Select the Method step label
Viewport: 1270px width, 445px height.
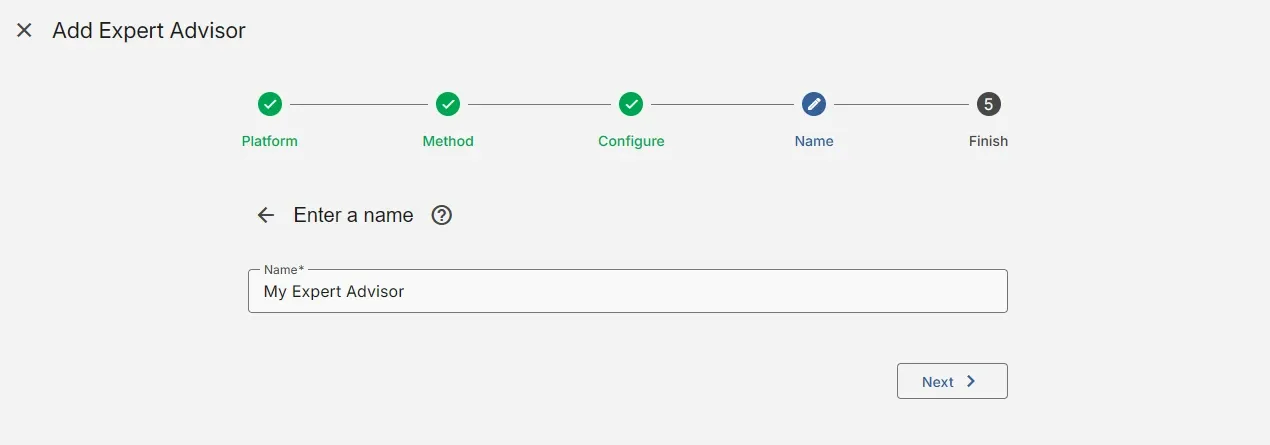point(448,141)
